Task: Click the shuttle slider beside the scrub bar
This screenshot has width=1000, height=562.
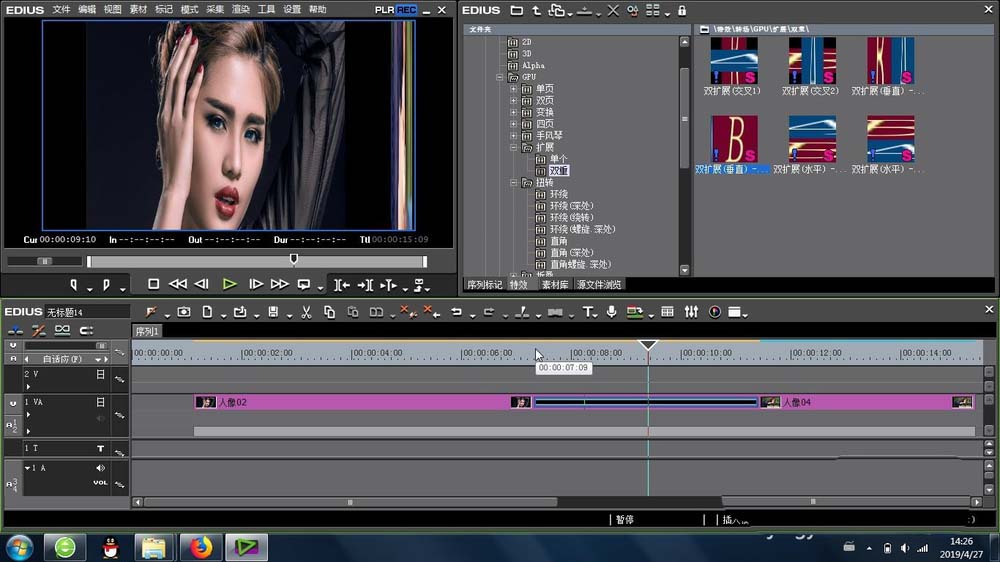Action: (45, 261)
